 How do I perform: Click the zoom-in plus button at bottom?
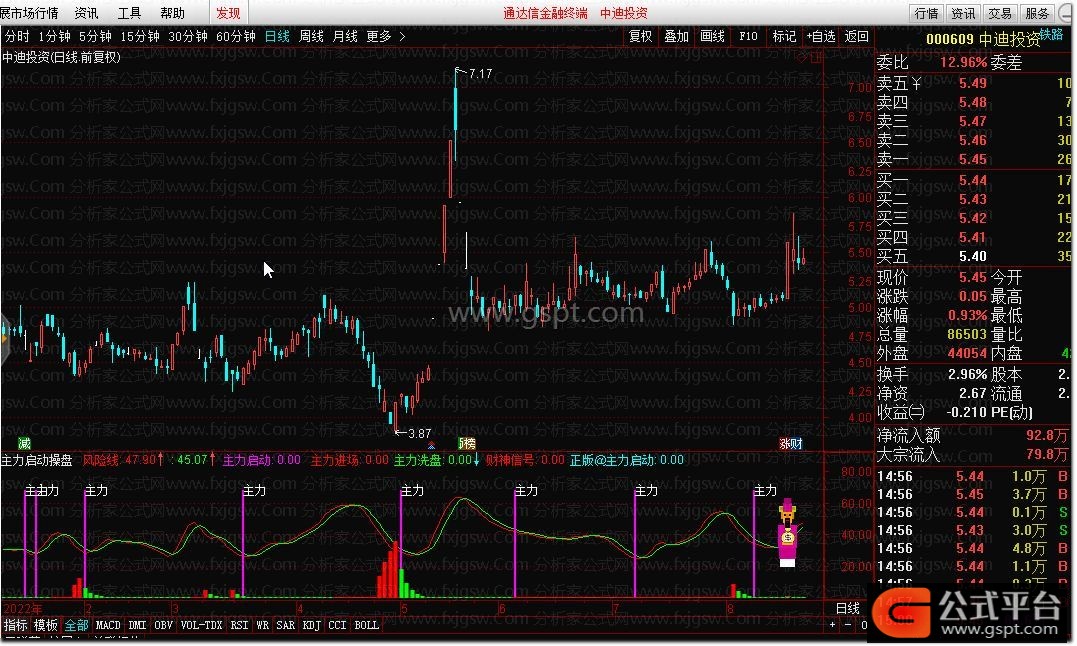coord(832,625)
